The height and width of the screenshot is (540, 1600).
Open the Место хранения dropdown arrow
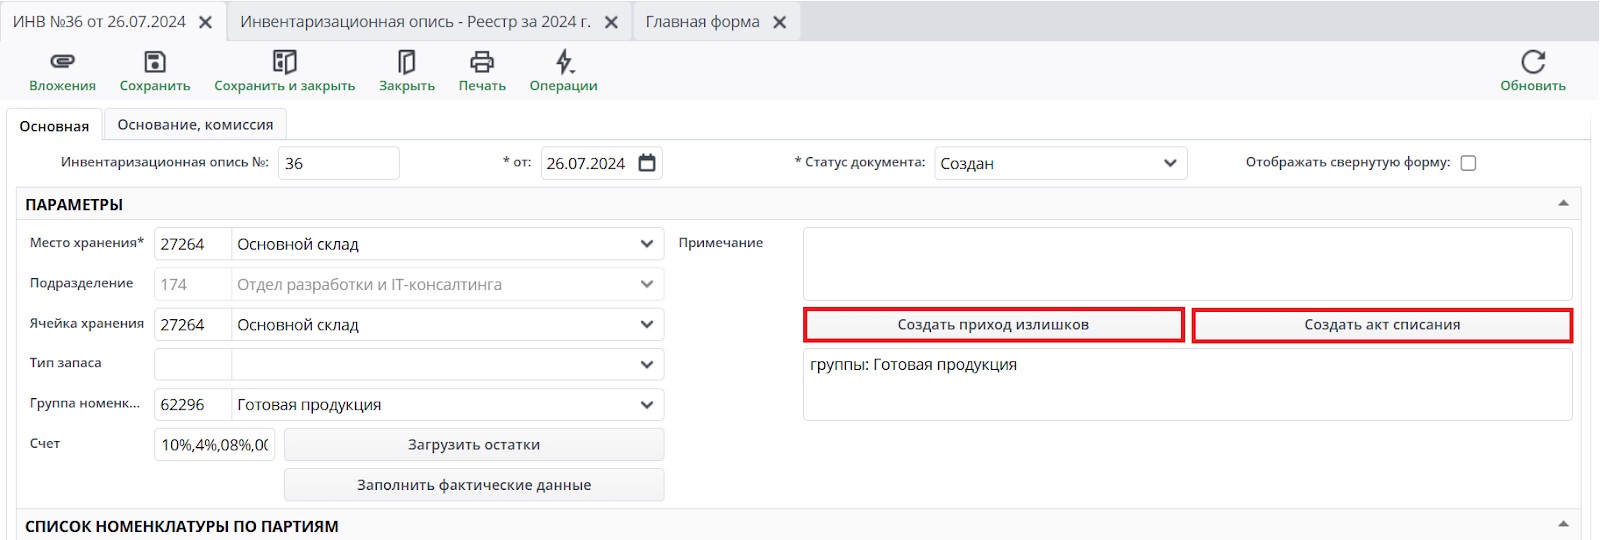pyautogui.click(x=647, y=244)
